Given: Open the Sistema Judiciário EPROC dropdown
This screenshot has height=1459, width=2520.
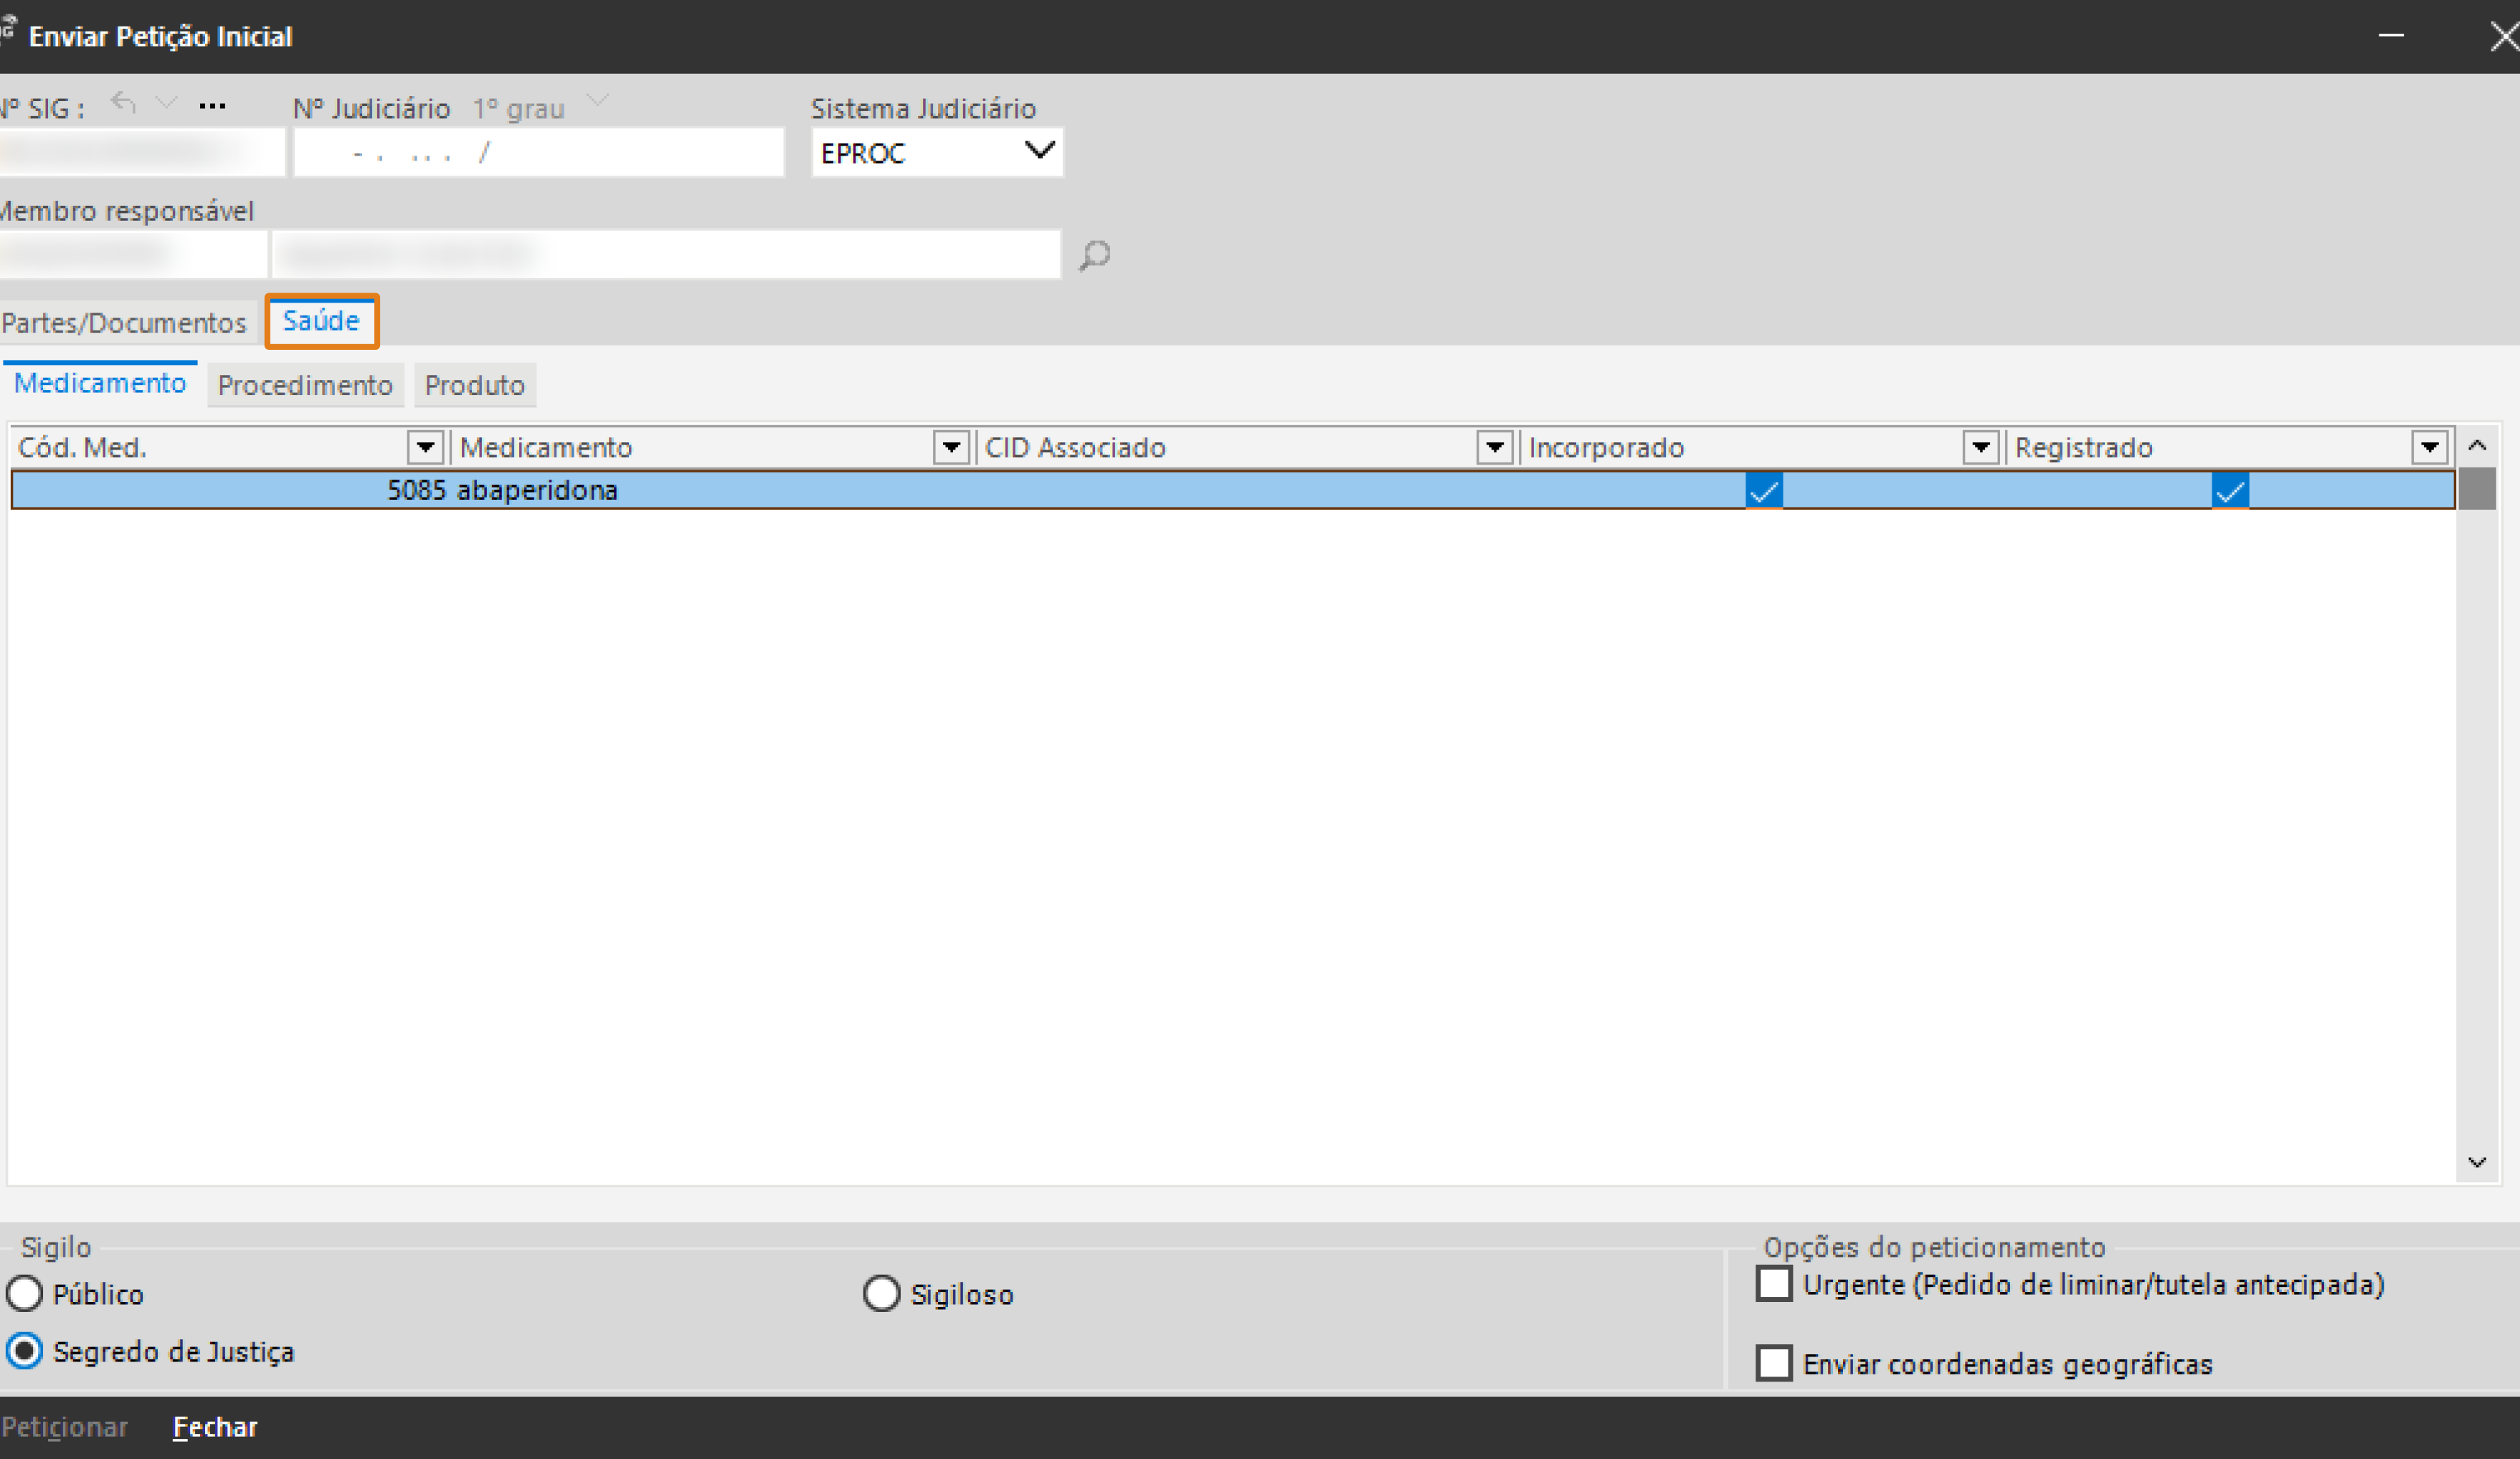Looking at the screenshot, I should (x=1039, y=152).
